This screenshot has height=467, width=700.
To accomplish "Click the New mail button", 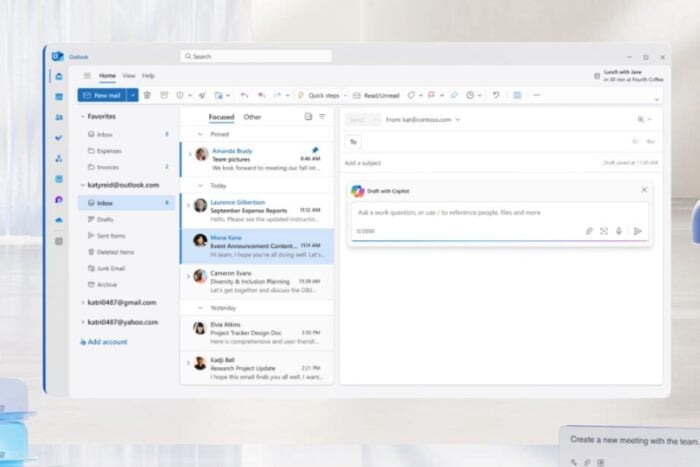I will (x=102, y=95).
